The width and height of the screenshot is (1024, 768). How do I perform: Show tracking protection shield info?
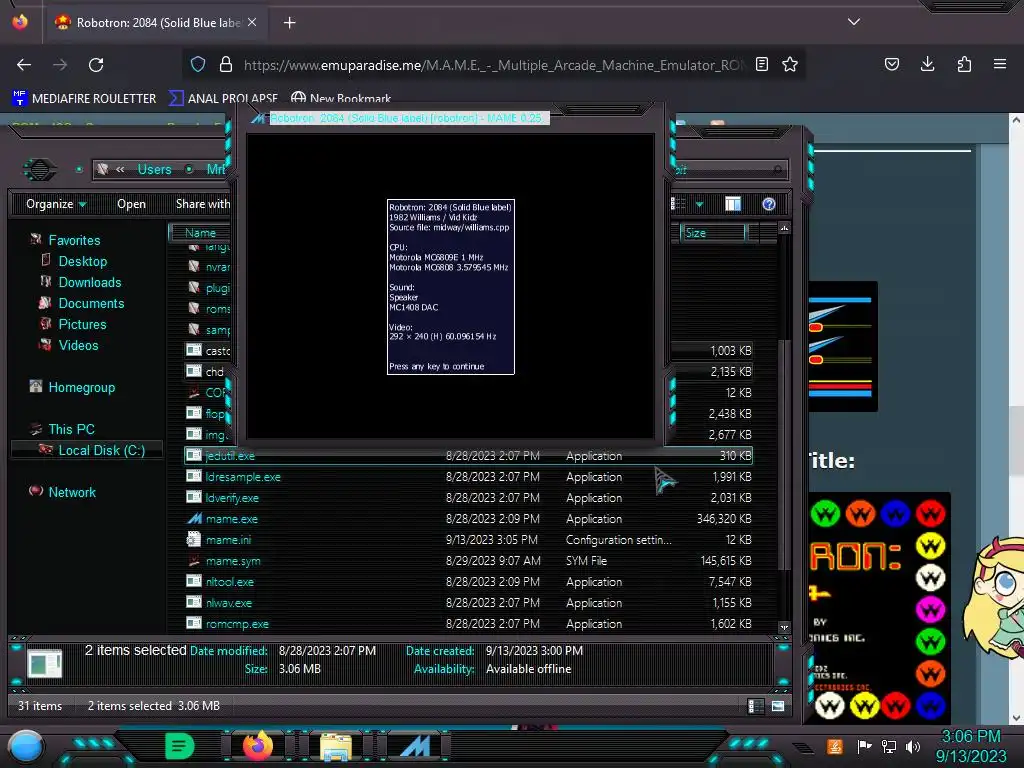198,64
